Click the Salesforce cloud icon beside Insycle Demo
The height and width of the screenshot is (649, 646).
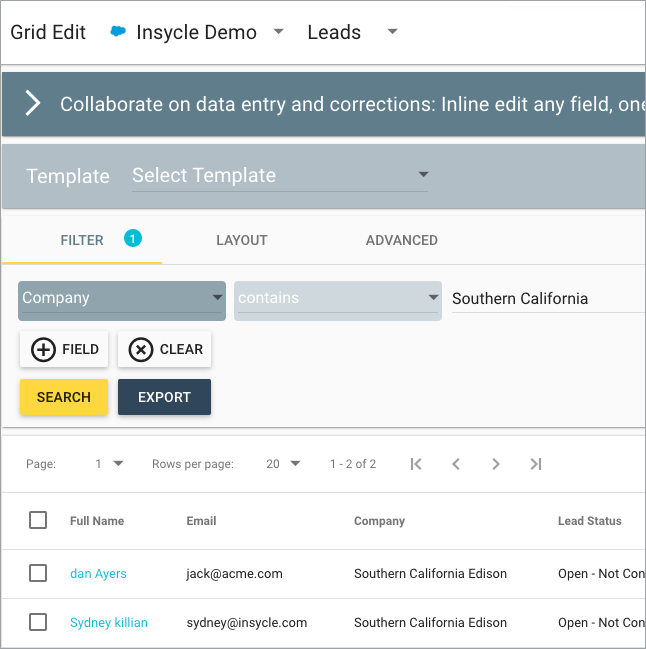118,31
